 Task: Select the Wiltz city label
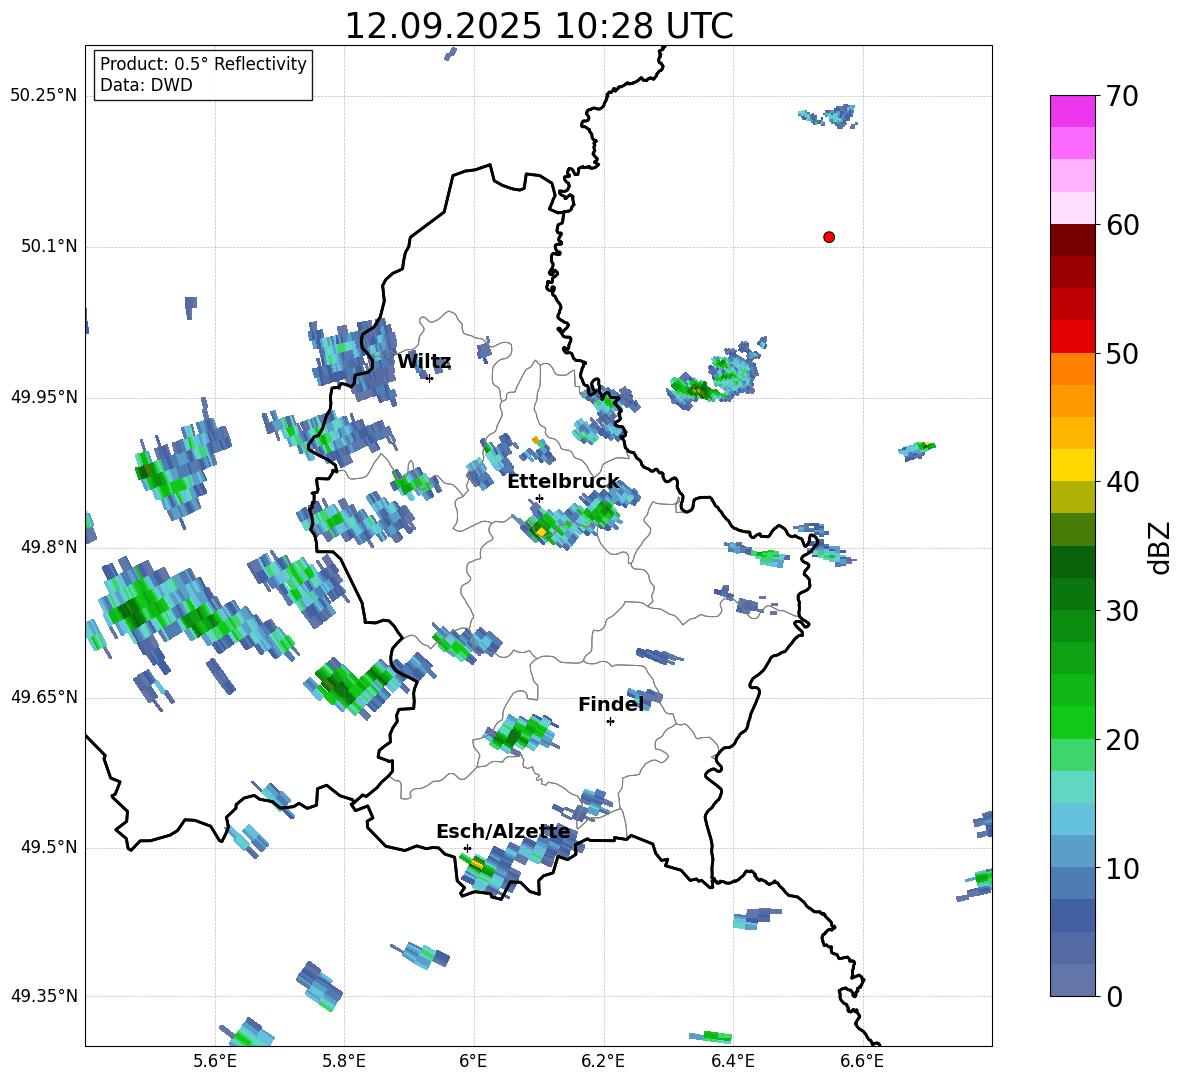[x=423, y=361]
